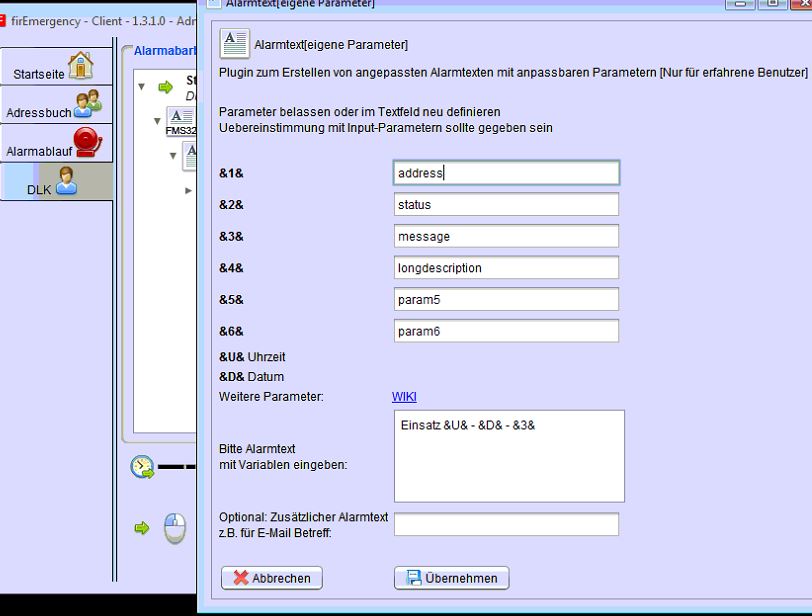
Task: Focus the Alarmtext variables text area
Action: (509, 456)
